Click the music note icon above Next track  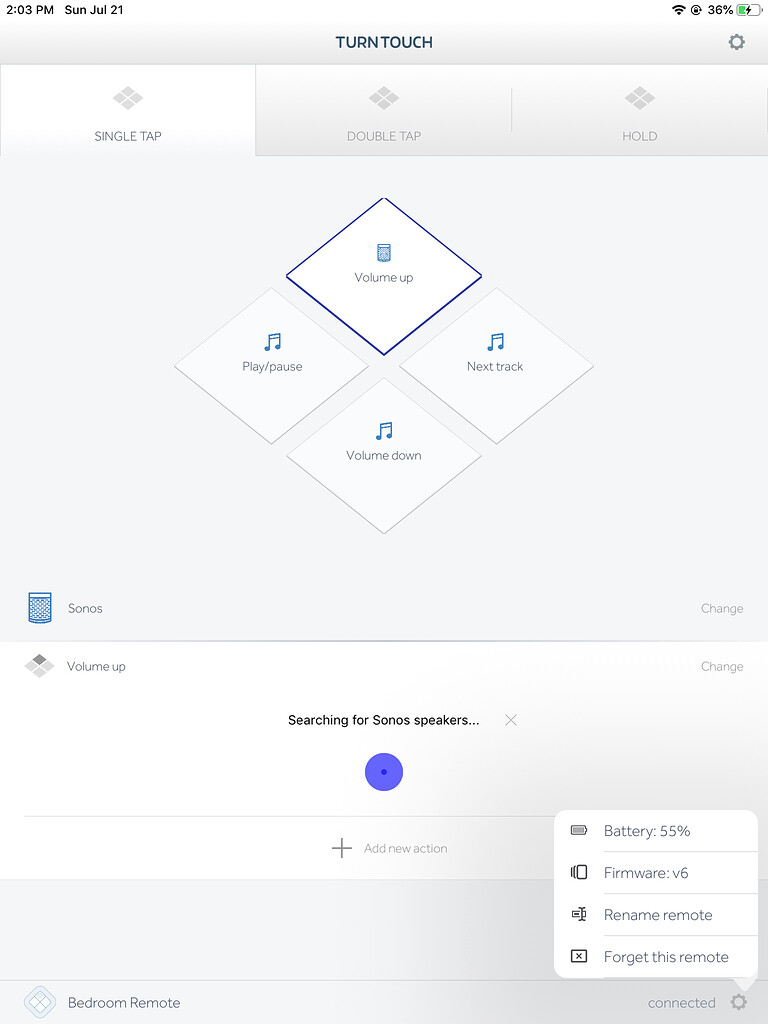pyautogui.click(x=496, y=342)
